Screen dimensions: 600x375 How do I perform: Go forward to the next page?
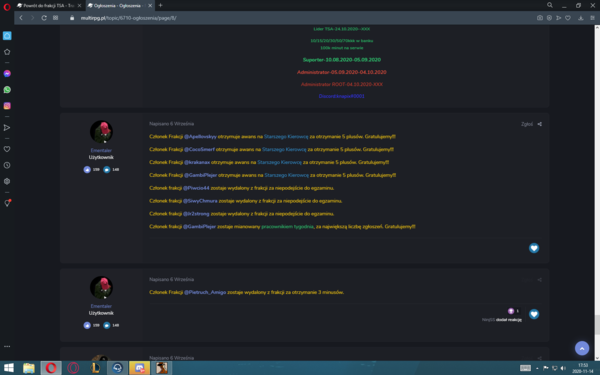33,18
